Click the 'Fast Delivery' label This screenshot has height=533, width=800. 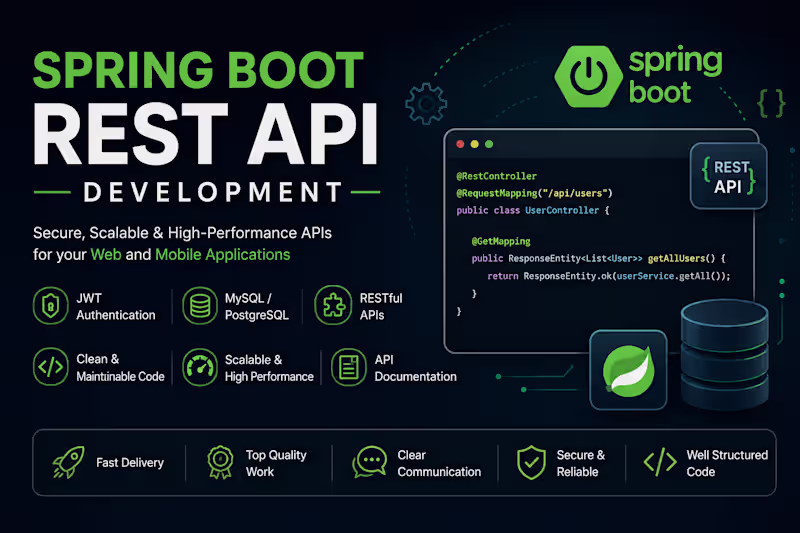click(130, 463)
